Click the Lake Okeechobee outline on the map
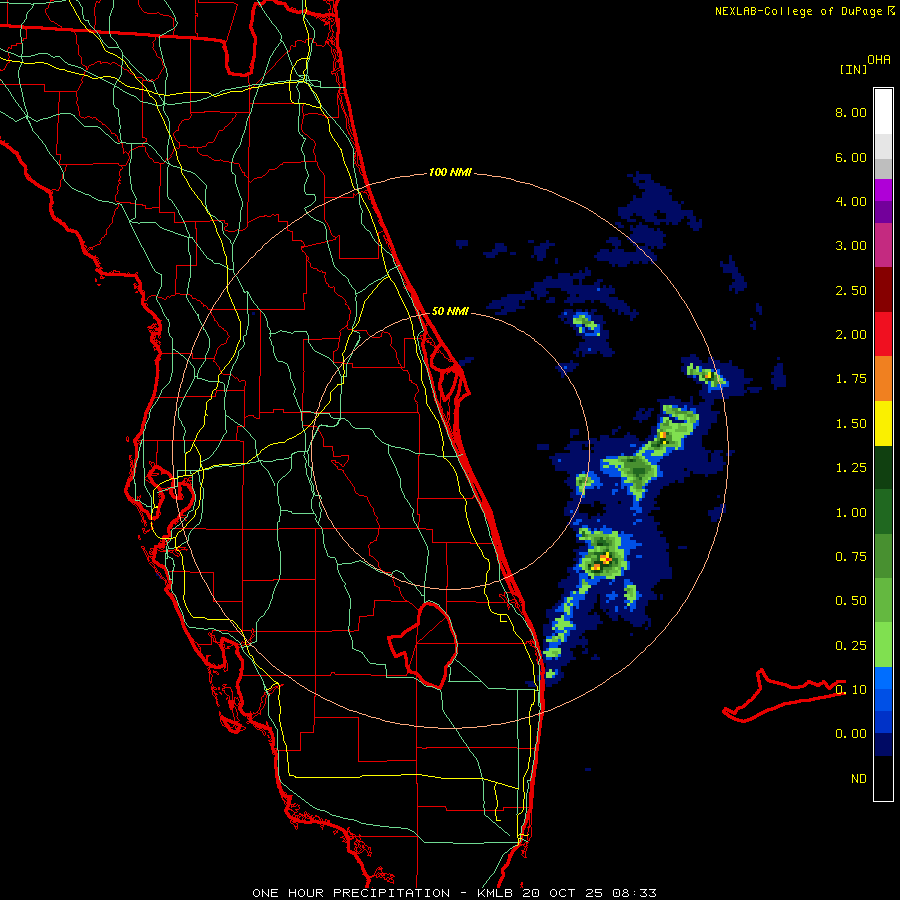Screen dimensions: 900x900 [x=423, y=644]
